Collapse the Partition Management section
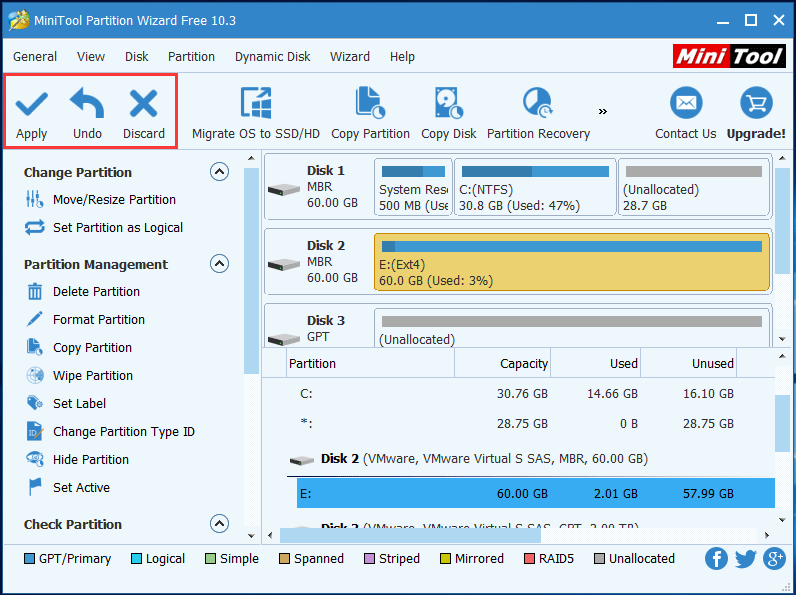This screenshot has height=595, width=796. point(219,264)
